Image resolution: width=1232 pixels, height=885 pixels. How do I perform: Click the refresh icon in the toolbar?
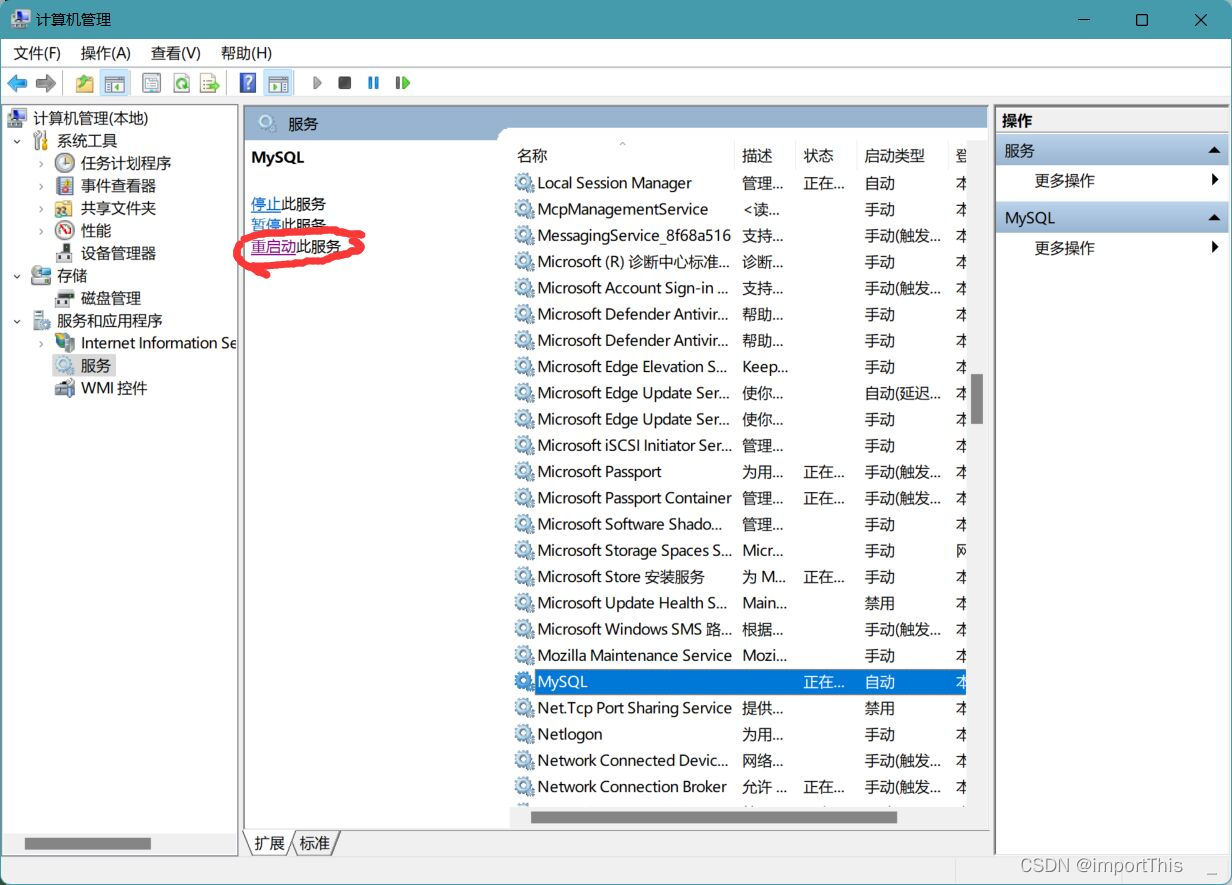point(181,82)
